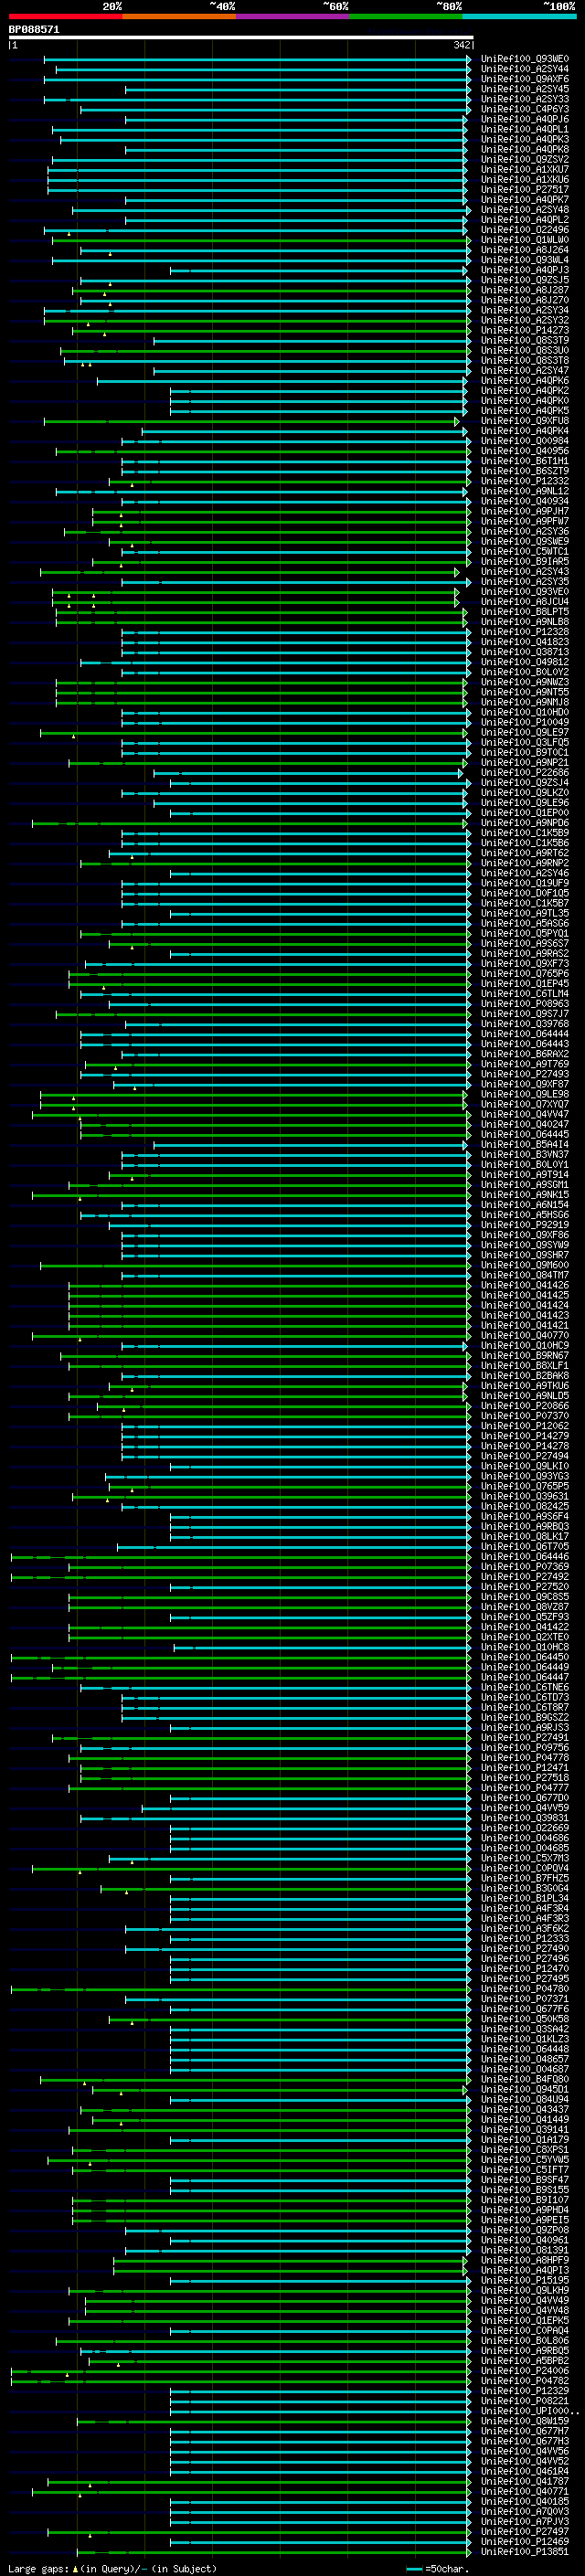Select the UniRef100_P15195 label

(x=525, y=2280)
